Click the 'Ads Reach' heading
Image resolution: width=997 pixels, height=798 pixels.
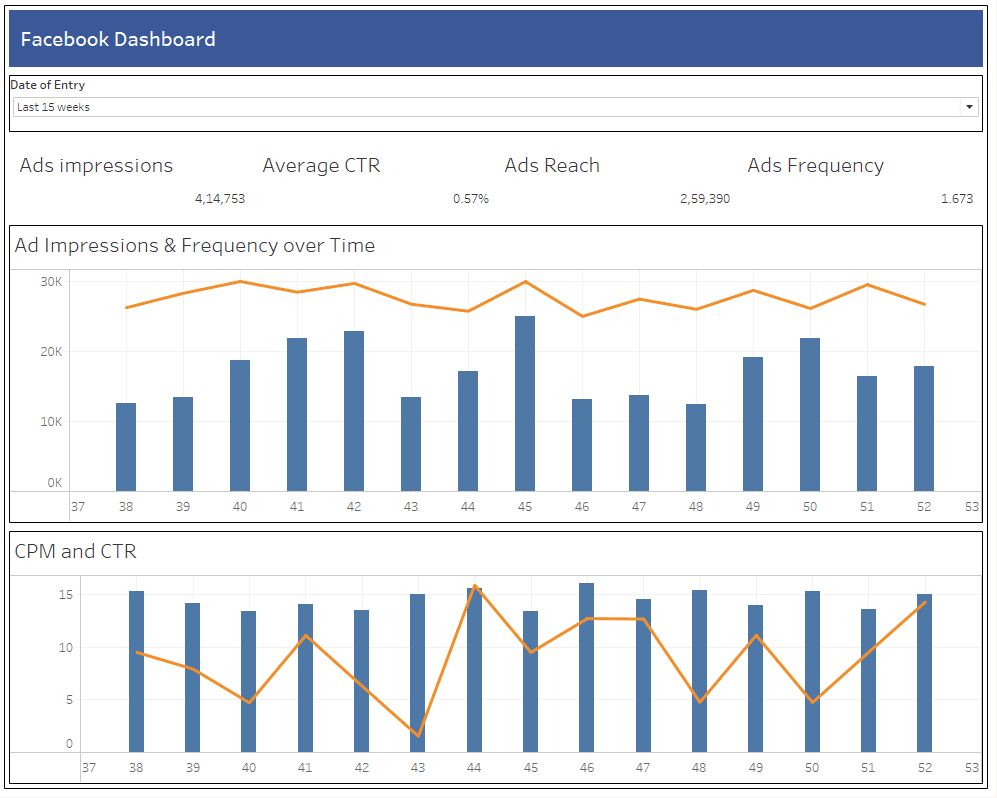pos(552,165)
